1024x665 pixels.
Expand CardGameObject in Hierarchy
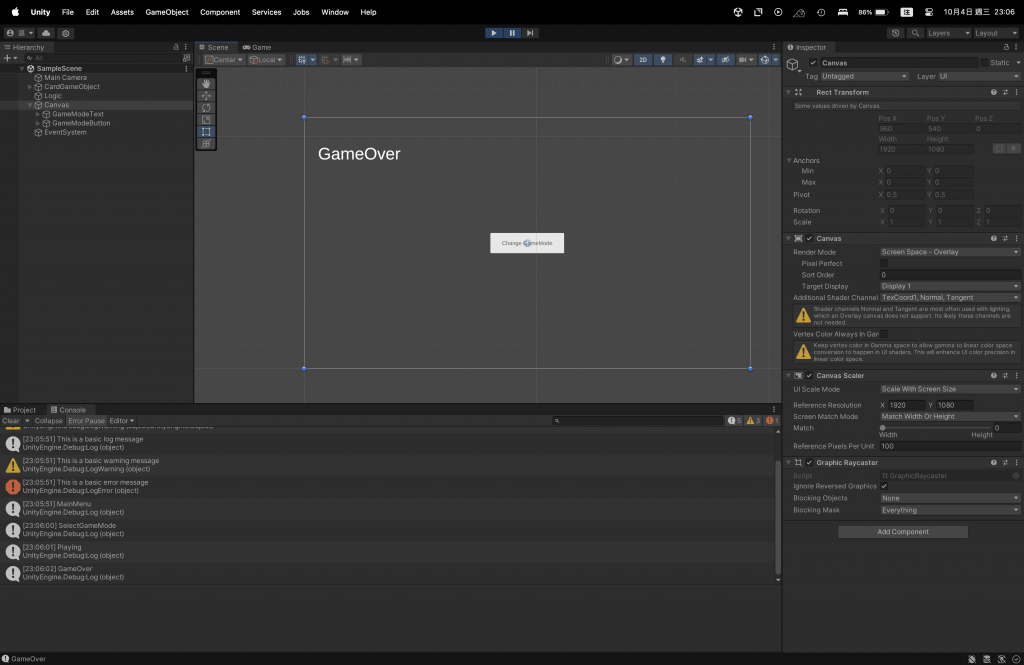click(29, 87)
